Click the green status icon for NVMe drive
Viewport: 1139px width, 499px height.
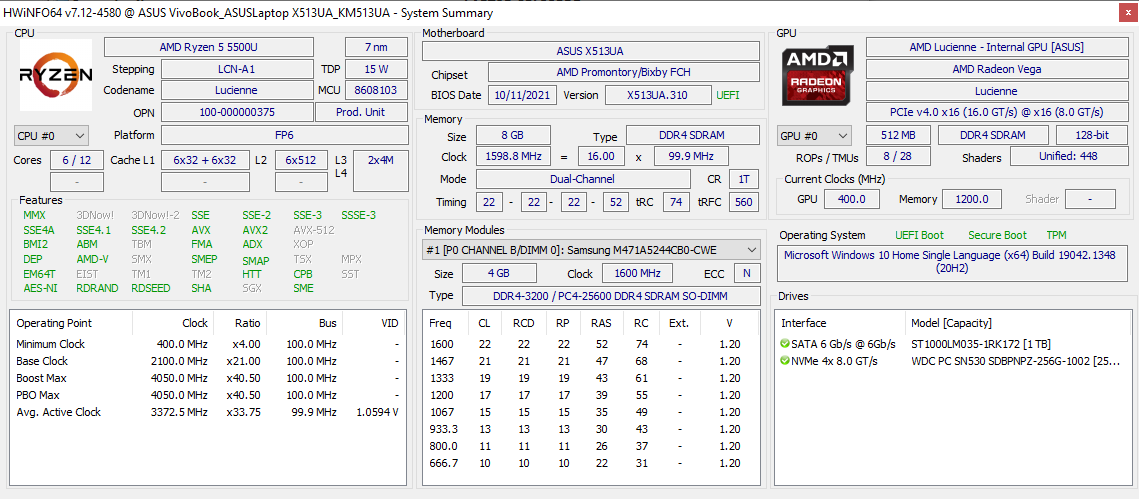pyautogui.click(x=785, y=361)
